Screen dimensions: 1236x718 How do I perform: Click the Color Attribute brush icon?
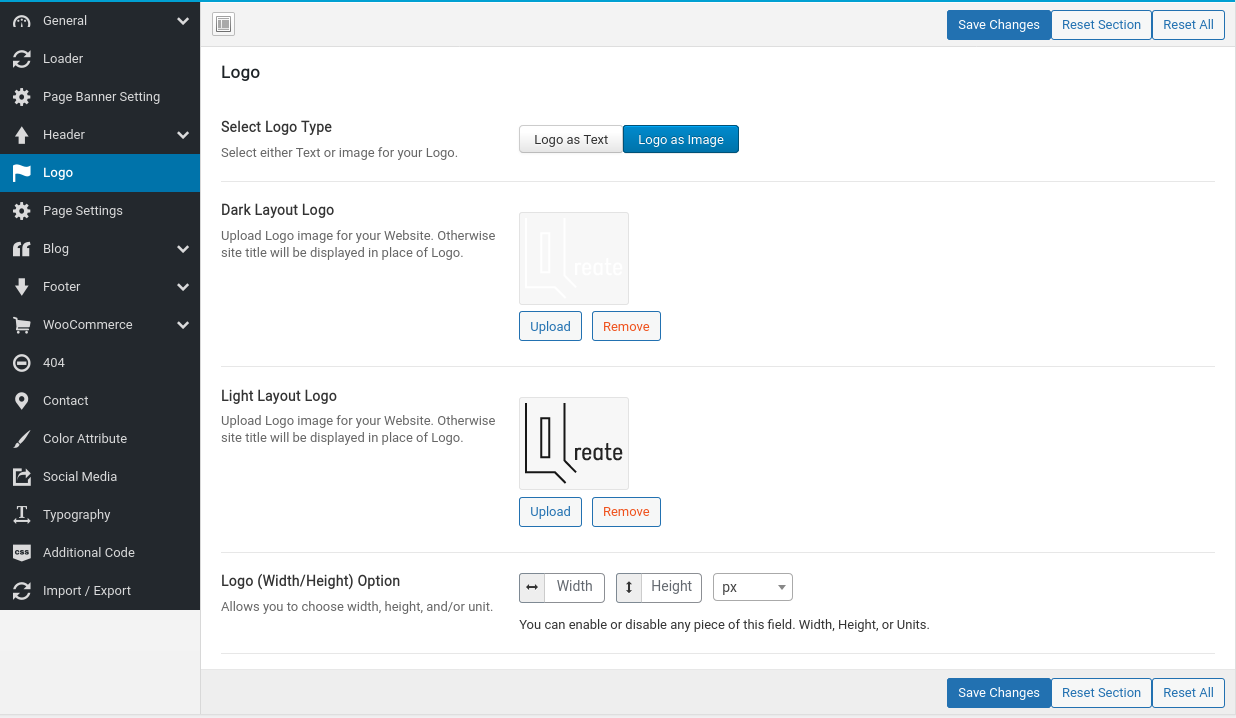click(21, 439)
